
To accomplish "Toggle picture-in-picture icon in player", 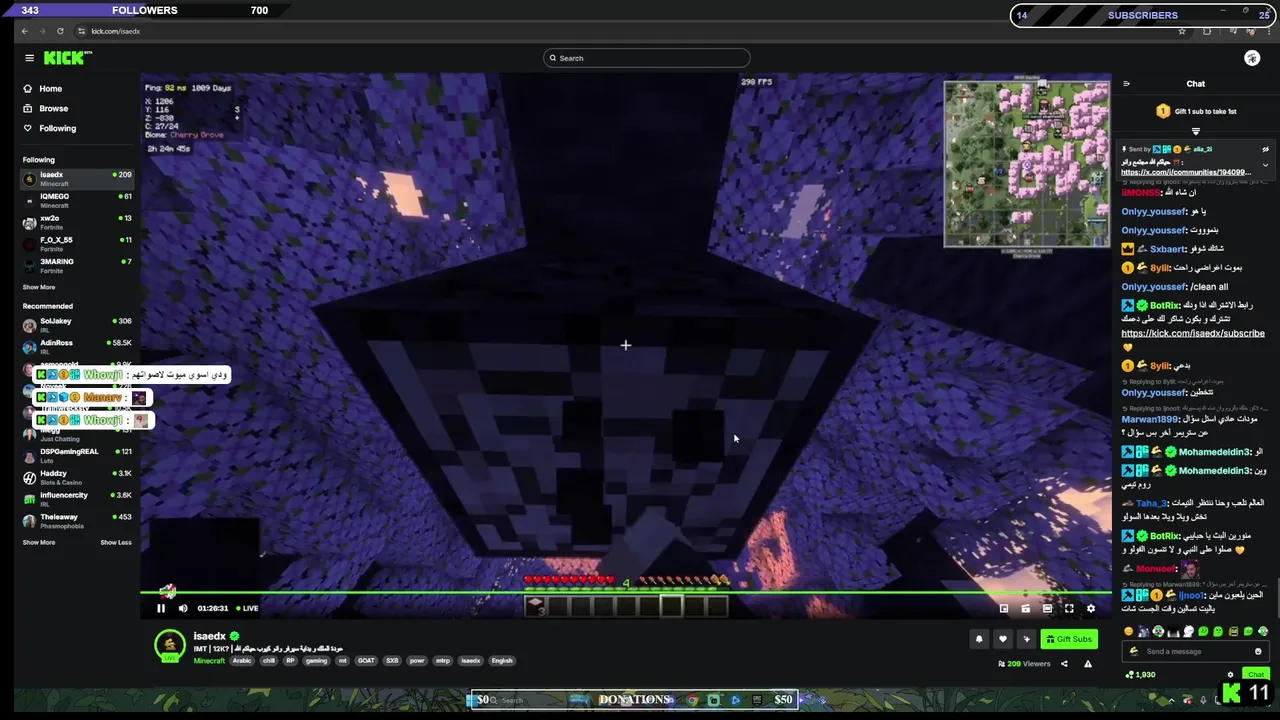I will tap(1025, 608).
